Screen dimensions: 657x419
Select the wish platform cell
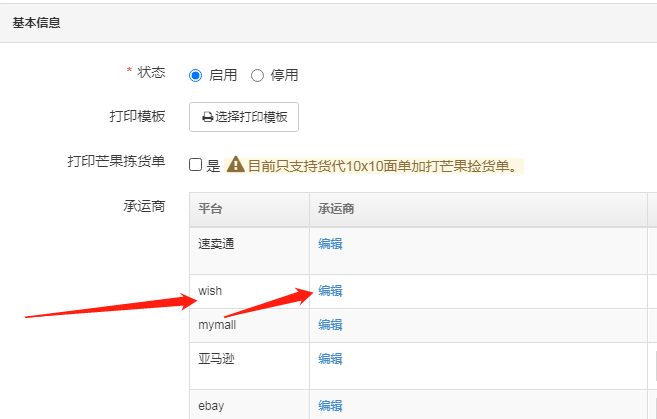249,292
